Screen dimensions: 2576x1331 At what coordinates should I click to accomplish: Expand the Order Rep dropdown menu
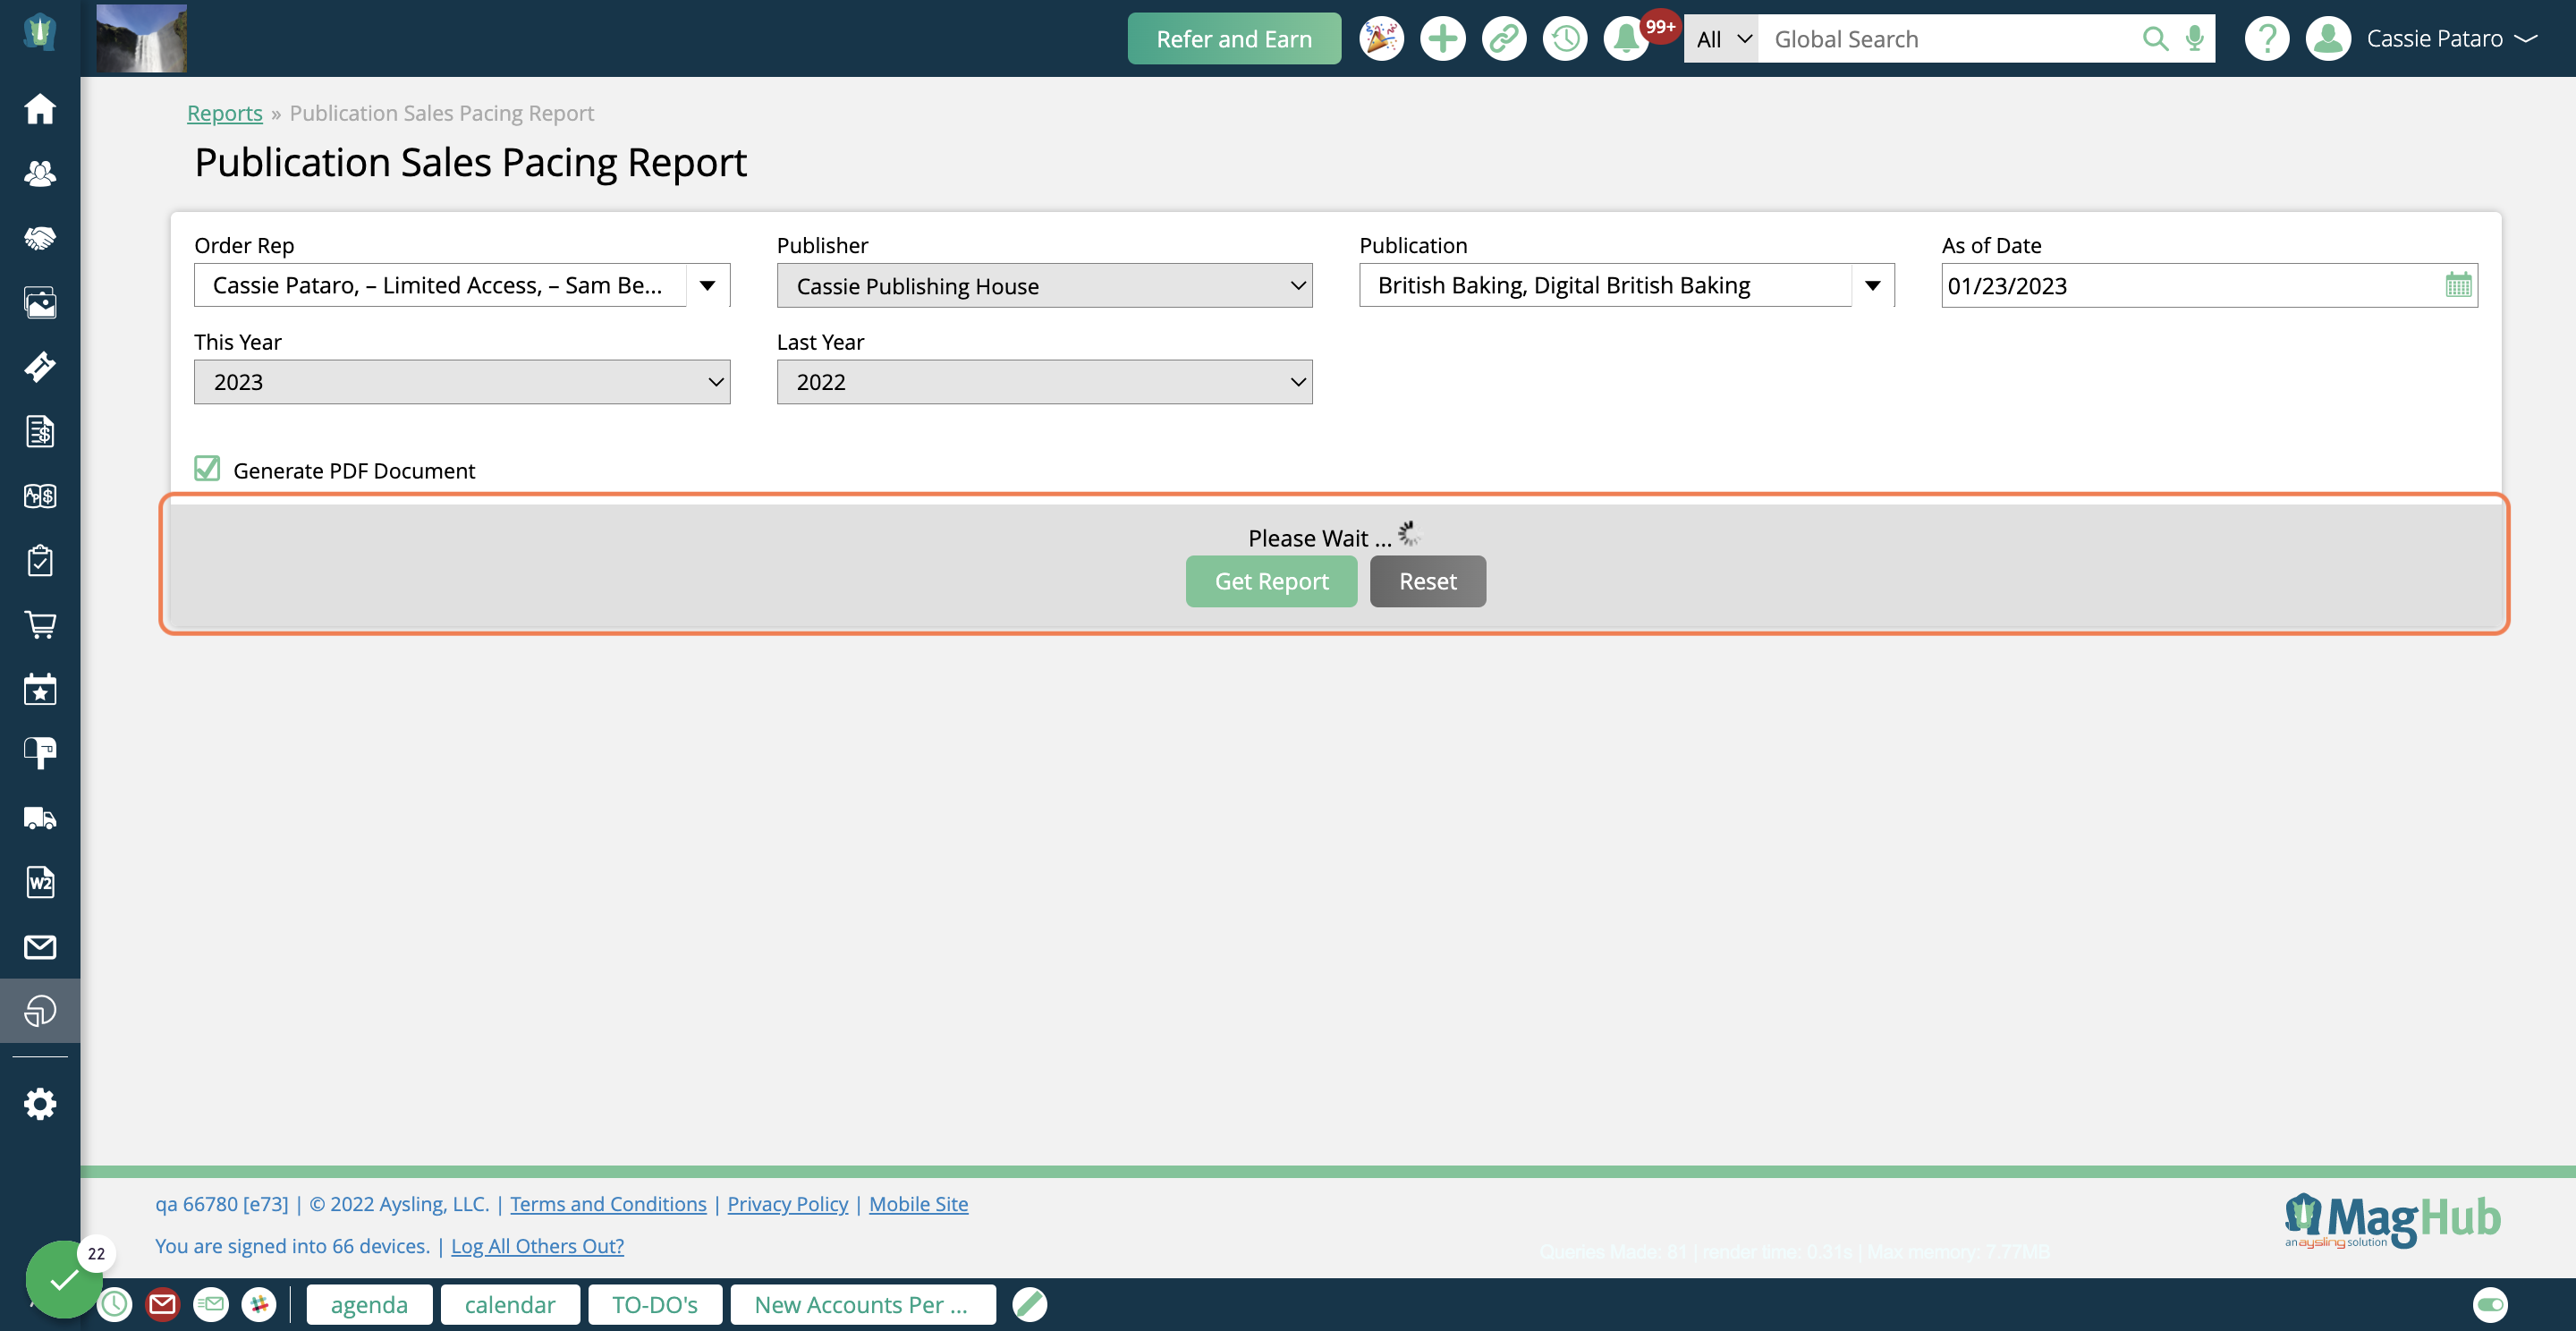tap(709, 284)
